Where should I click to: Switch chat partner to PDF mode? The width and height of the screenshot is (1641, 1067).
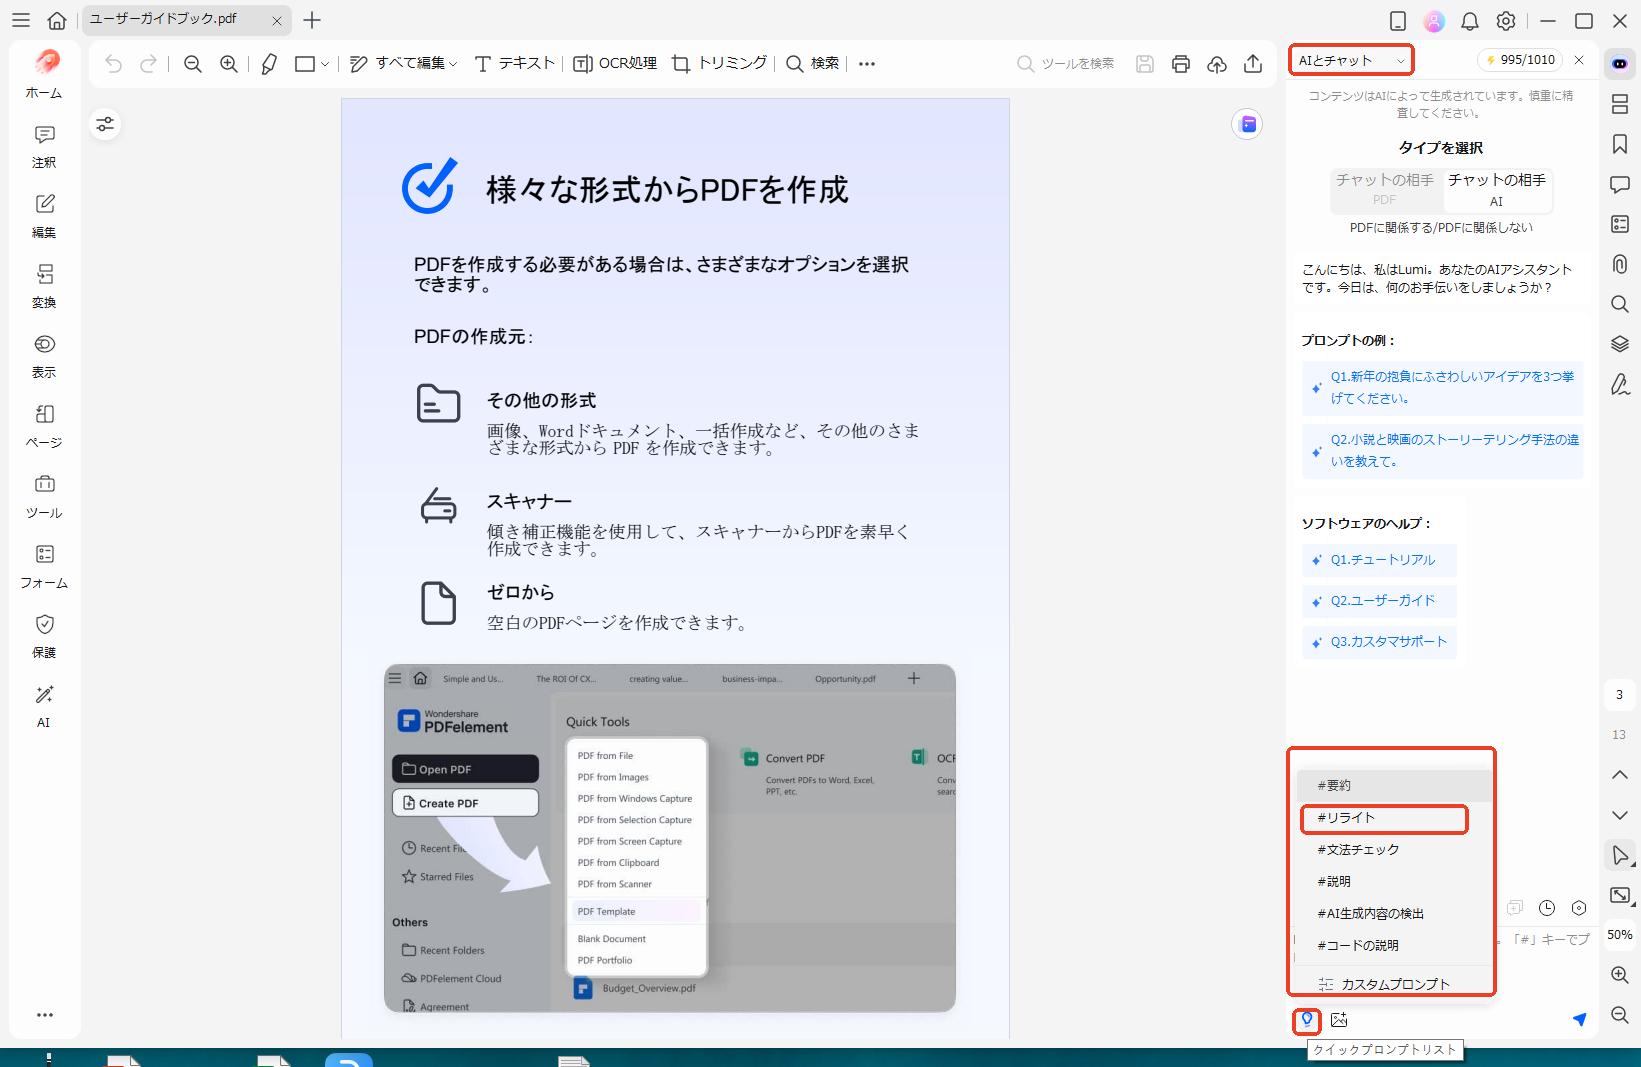1384,190
